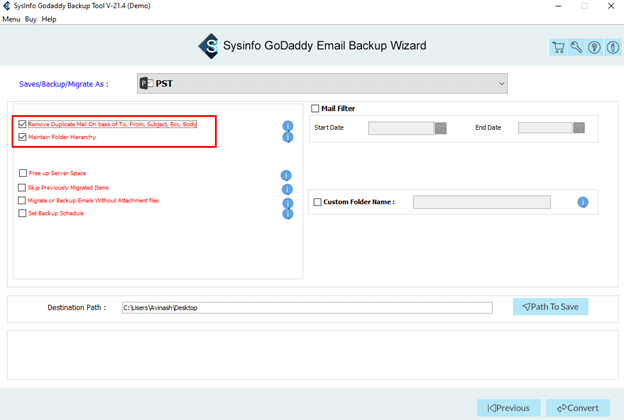Open the Start Date calendar picker

click(441, 128)
